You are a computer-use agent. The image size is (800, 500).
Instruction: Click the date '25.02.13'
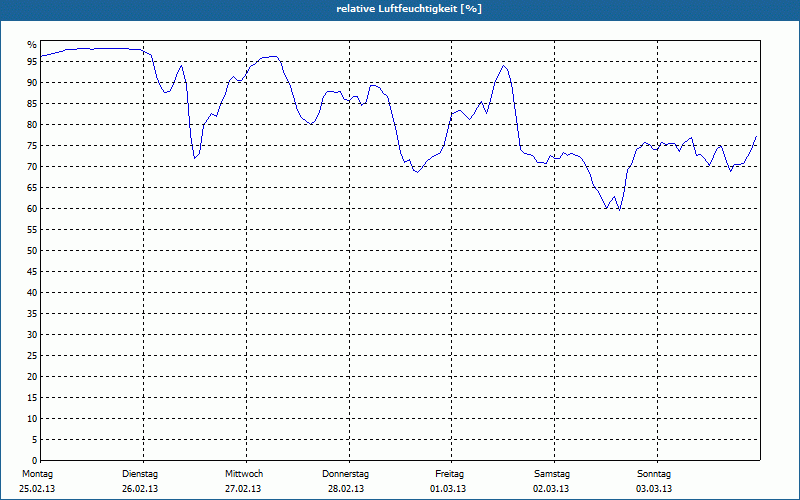[x=37, y=489]
